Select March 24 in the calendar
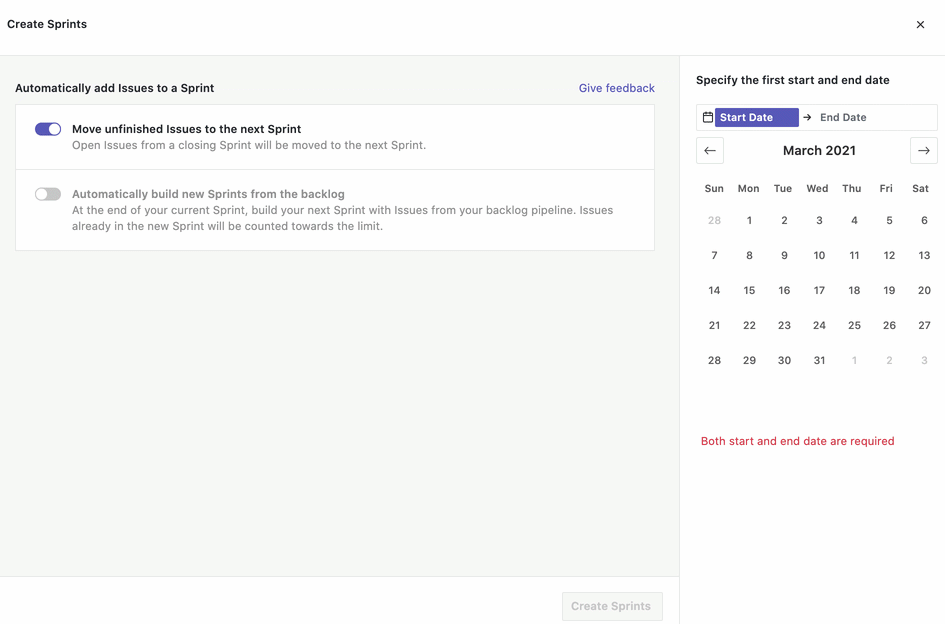945x624 pixels. (x=819, y=326)
